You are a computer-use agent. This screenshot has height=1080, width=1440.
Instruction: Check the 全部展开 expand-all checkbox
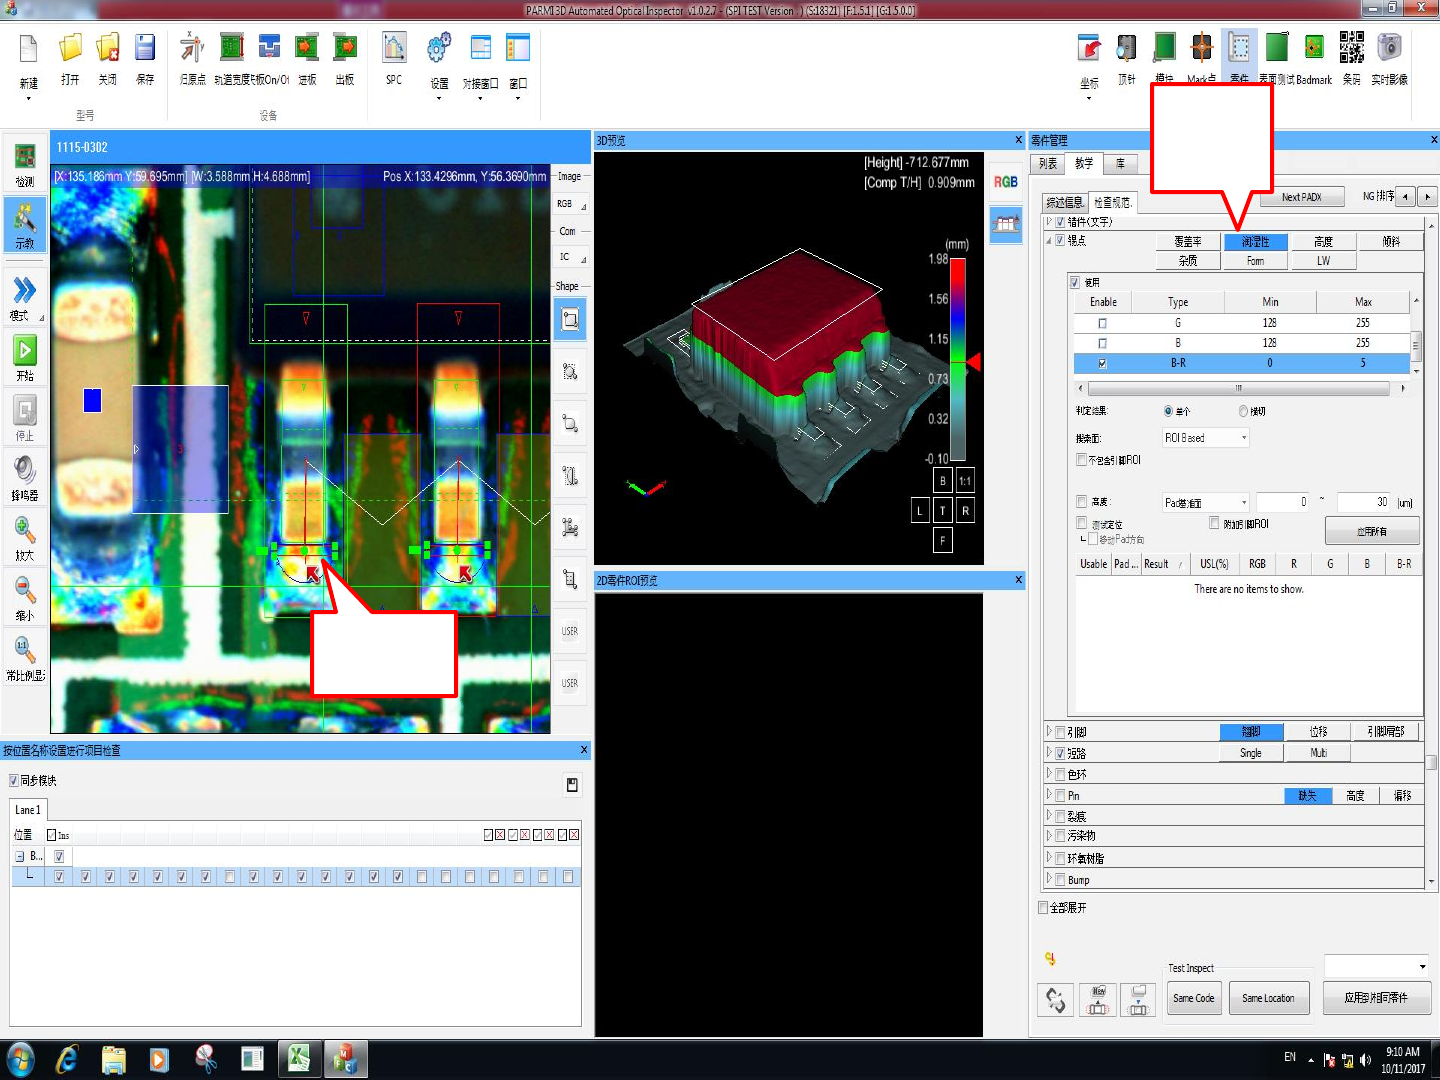(1044, 908)
